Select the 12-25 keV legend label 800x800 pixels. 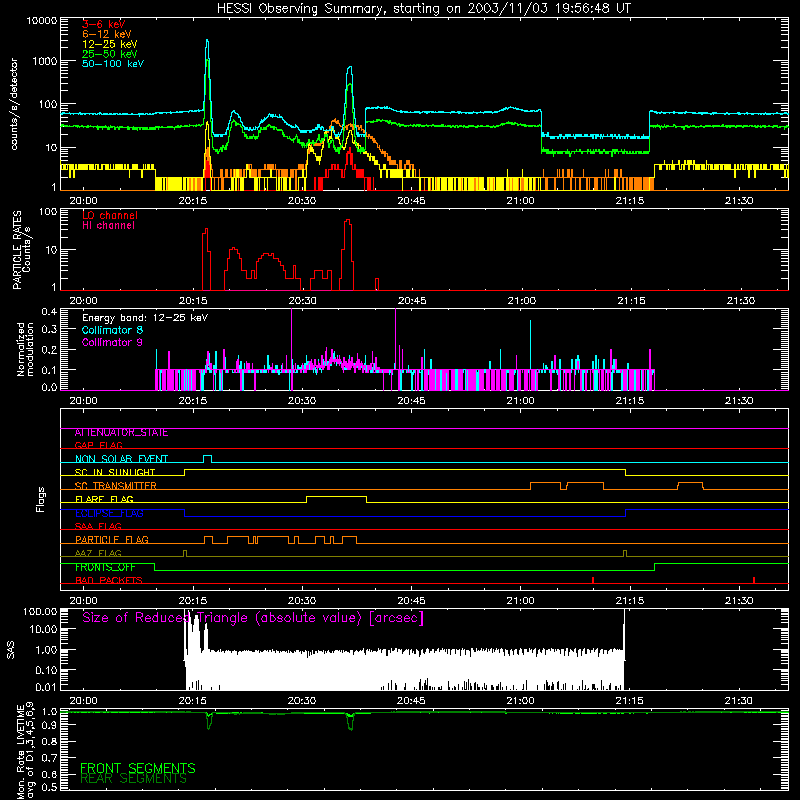(110, 44)
